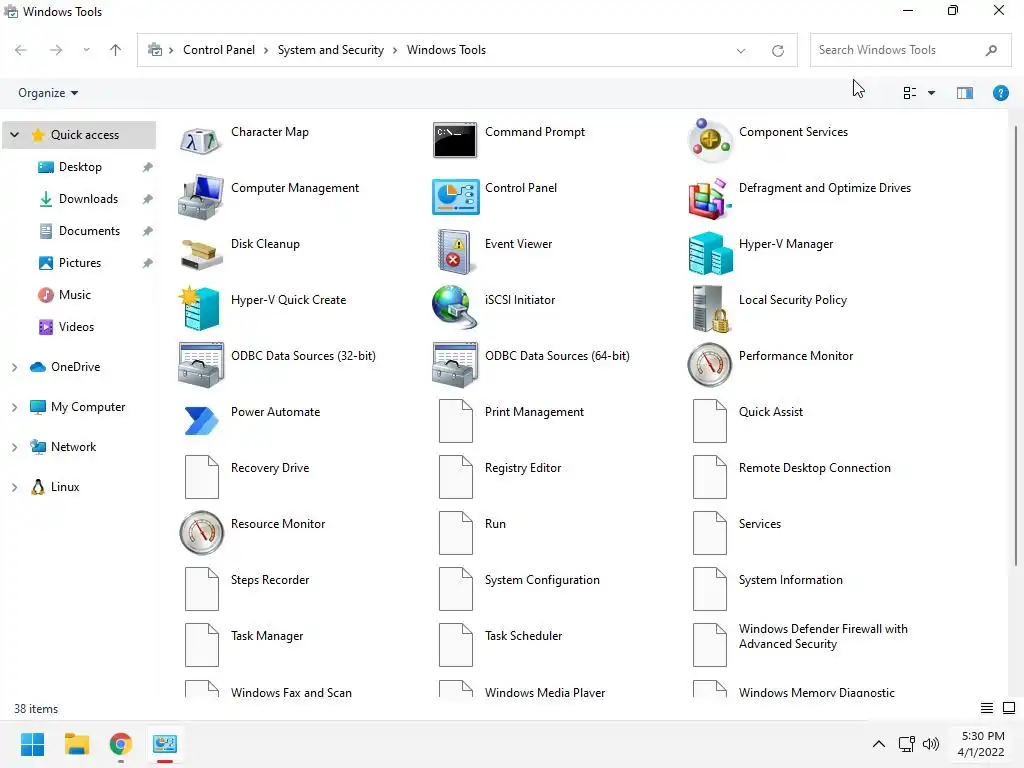This screenshot has width=1024, height=768.
Task: Click Control Panel in the breadcrumb
Action: pos(219,50)
